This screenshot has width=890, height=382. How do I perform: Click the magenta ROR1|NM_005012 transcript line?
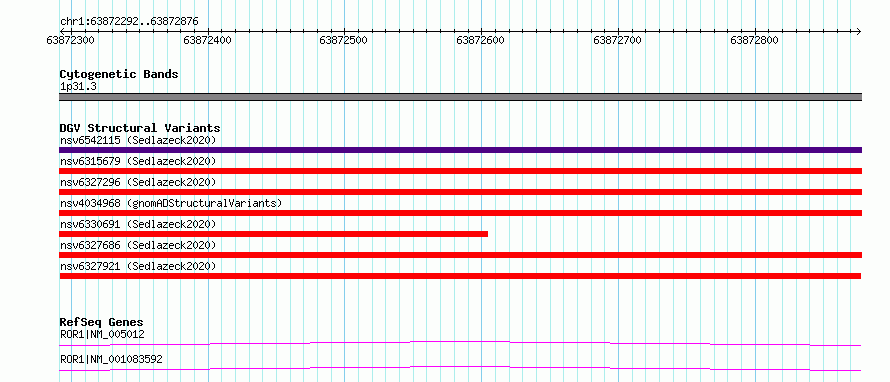pyautogui.click(x=460, y=343)
